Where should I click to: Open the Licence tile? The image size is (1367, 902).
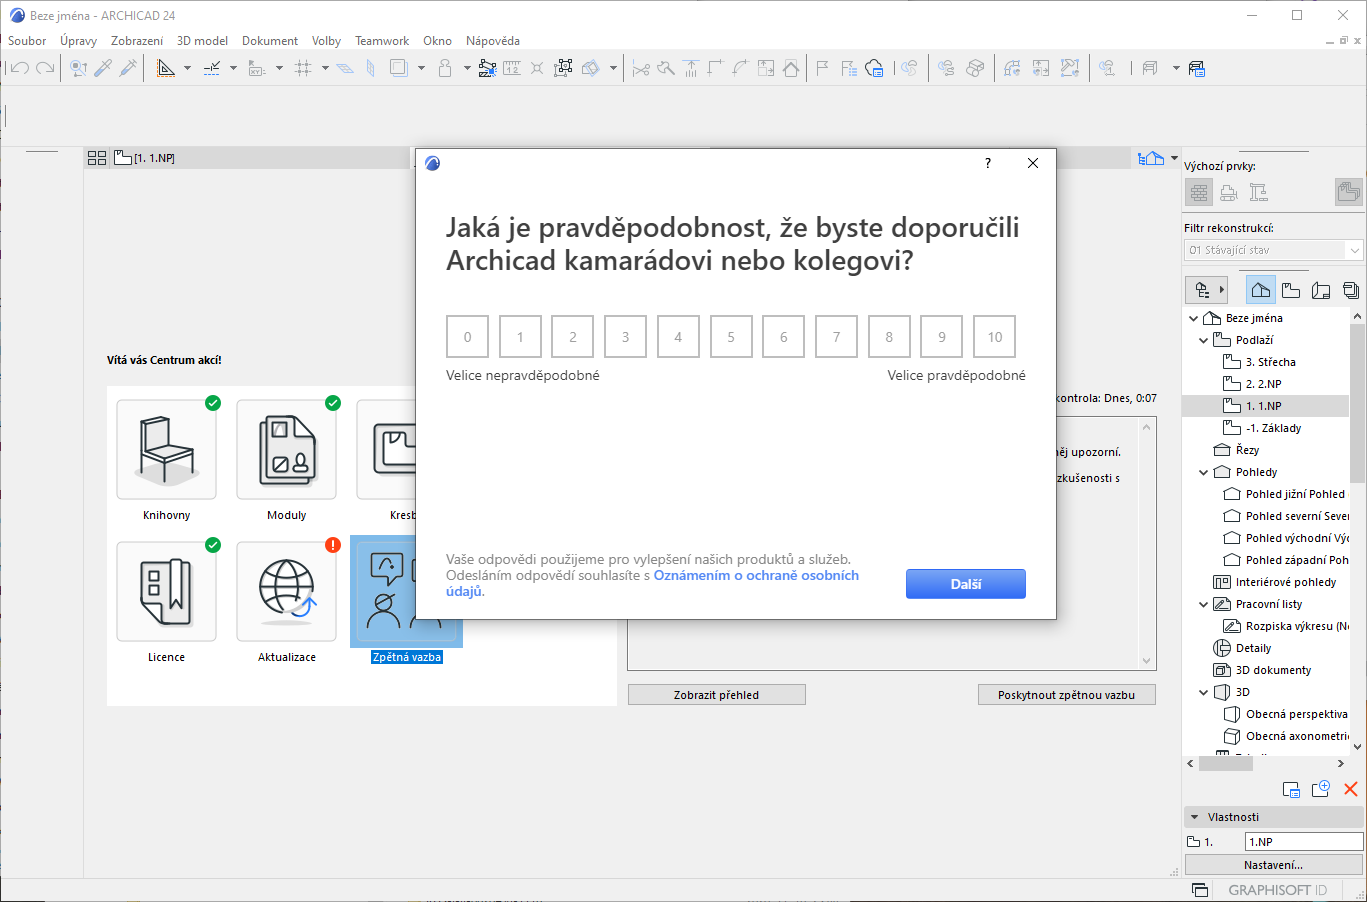tap(166, 591)
